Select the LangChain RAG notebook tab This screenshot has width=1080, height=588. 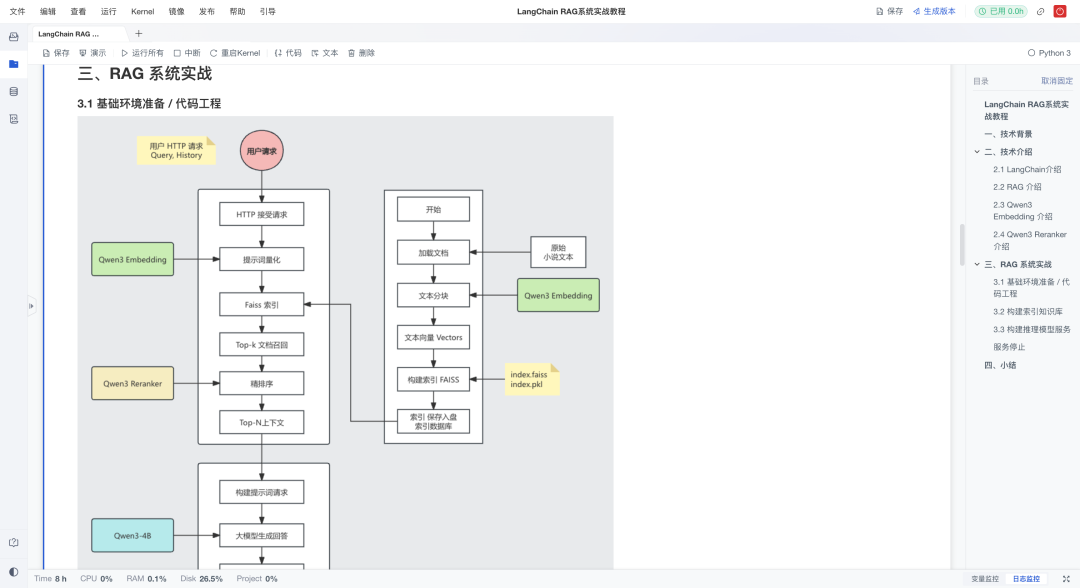coord(78,34)
